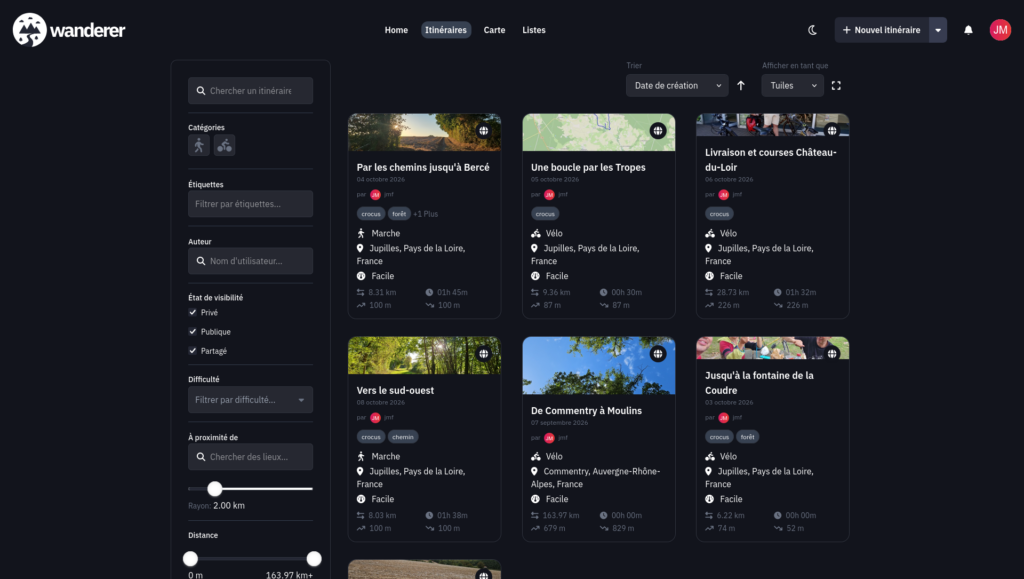Open Livraison et courses Château-du-Loir title
The width and height of the screenshot is (1024, 579).
pos(771,159)
